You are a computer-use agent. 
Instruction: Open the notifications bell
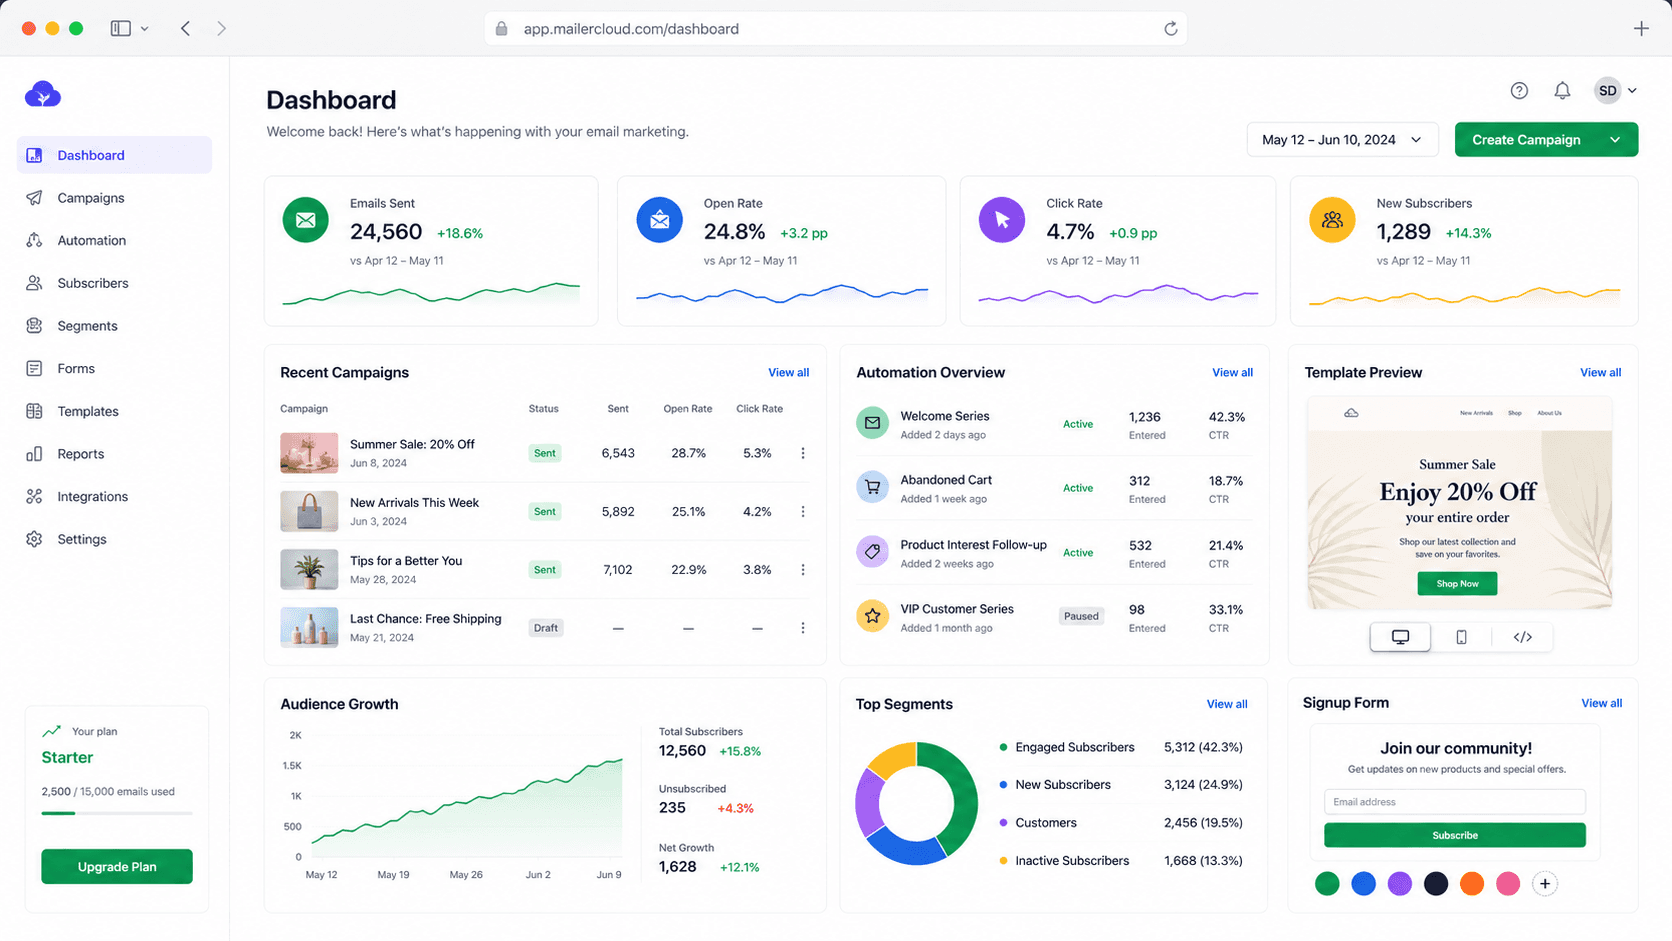1562,91
